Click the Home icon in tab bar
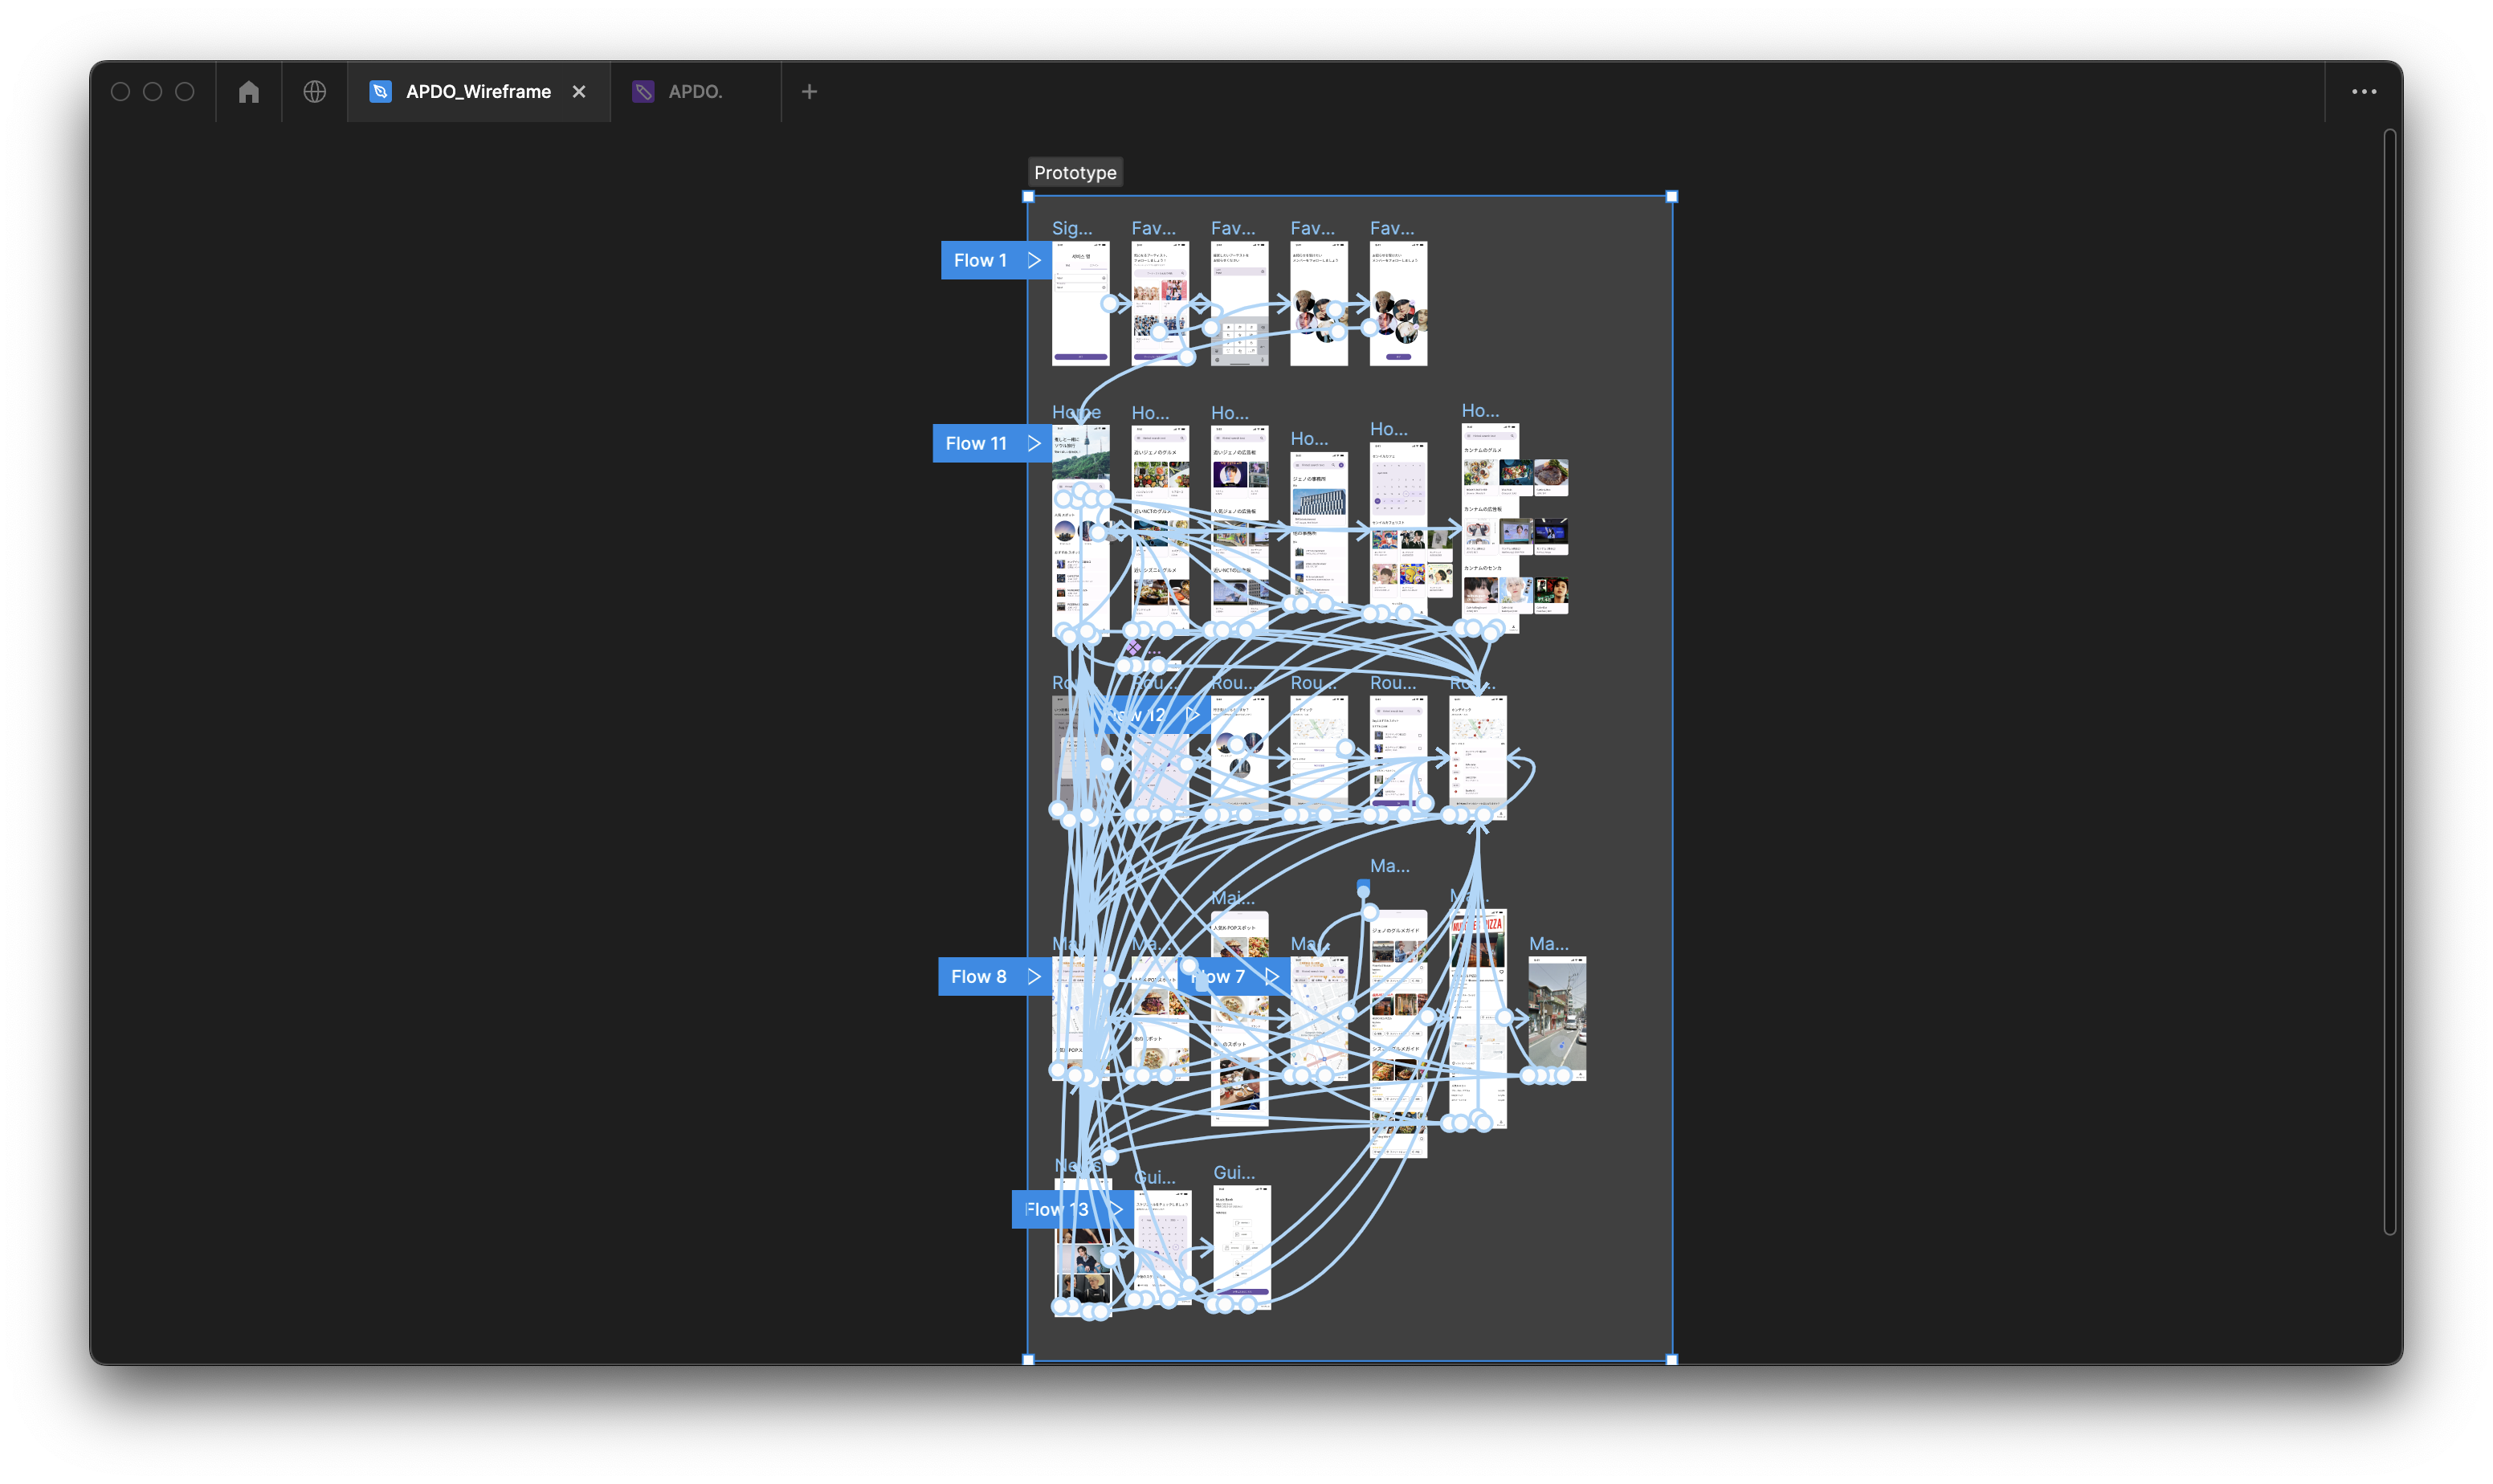The width and height of the screenshot is (2493, 1484). (249, 92)
